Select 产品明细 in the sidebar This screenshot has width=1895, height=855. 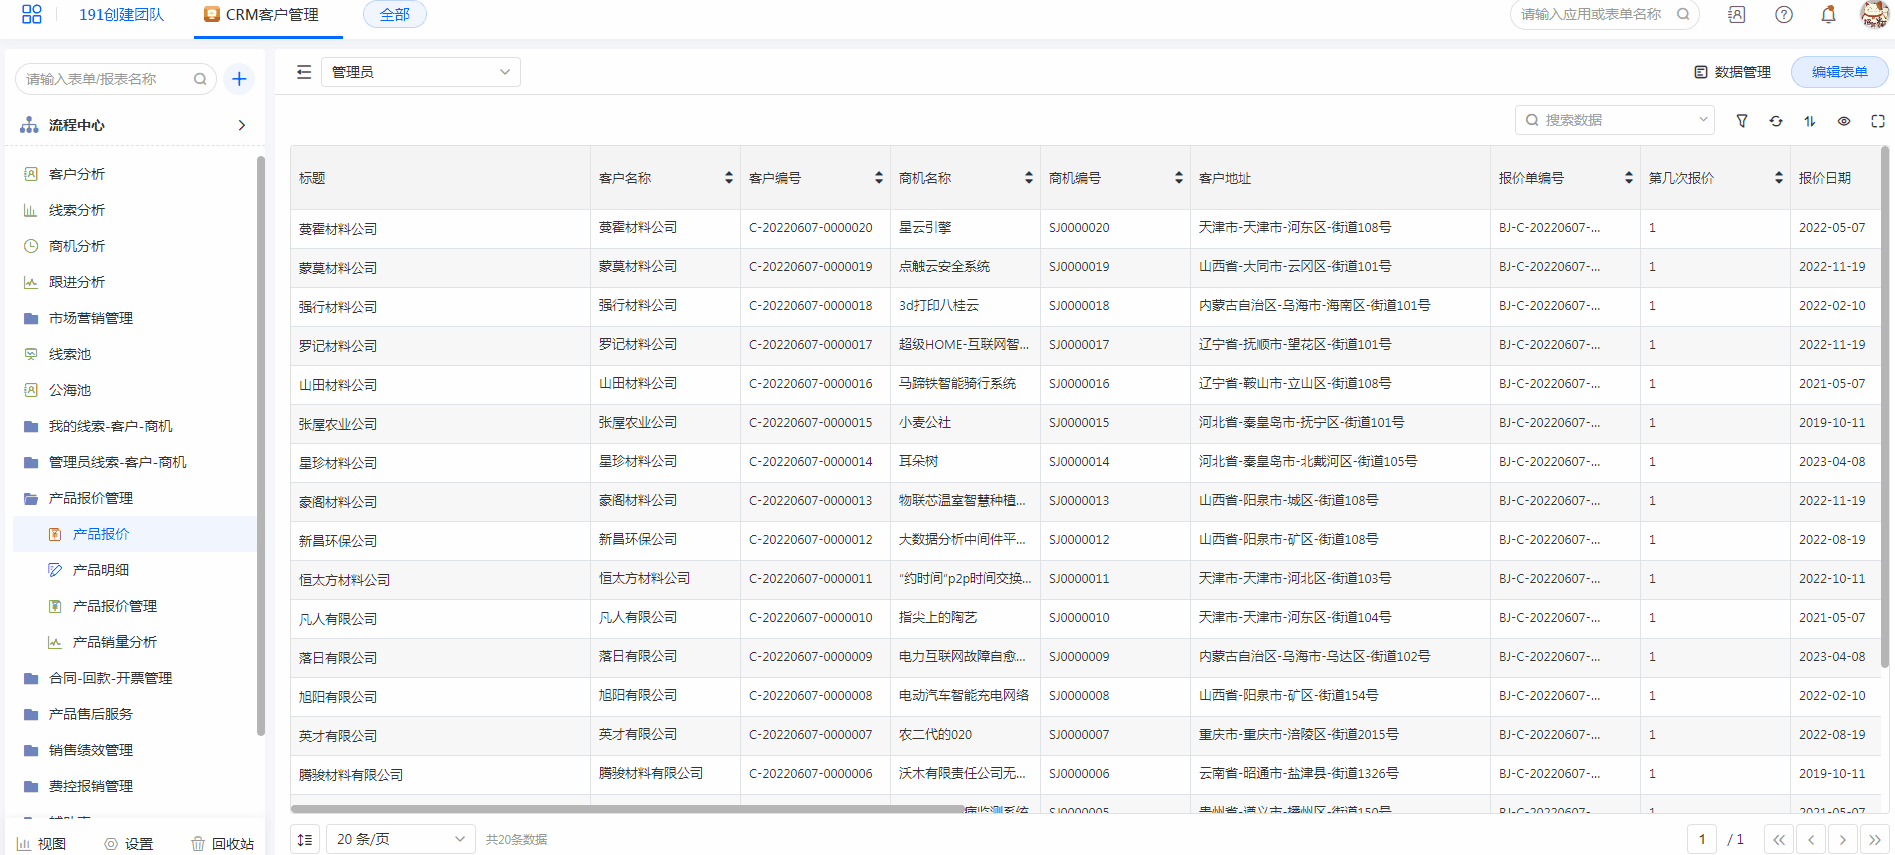coord(101,570)
